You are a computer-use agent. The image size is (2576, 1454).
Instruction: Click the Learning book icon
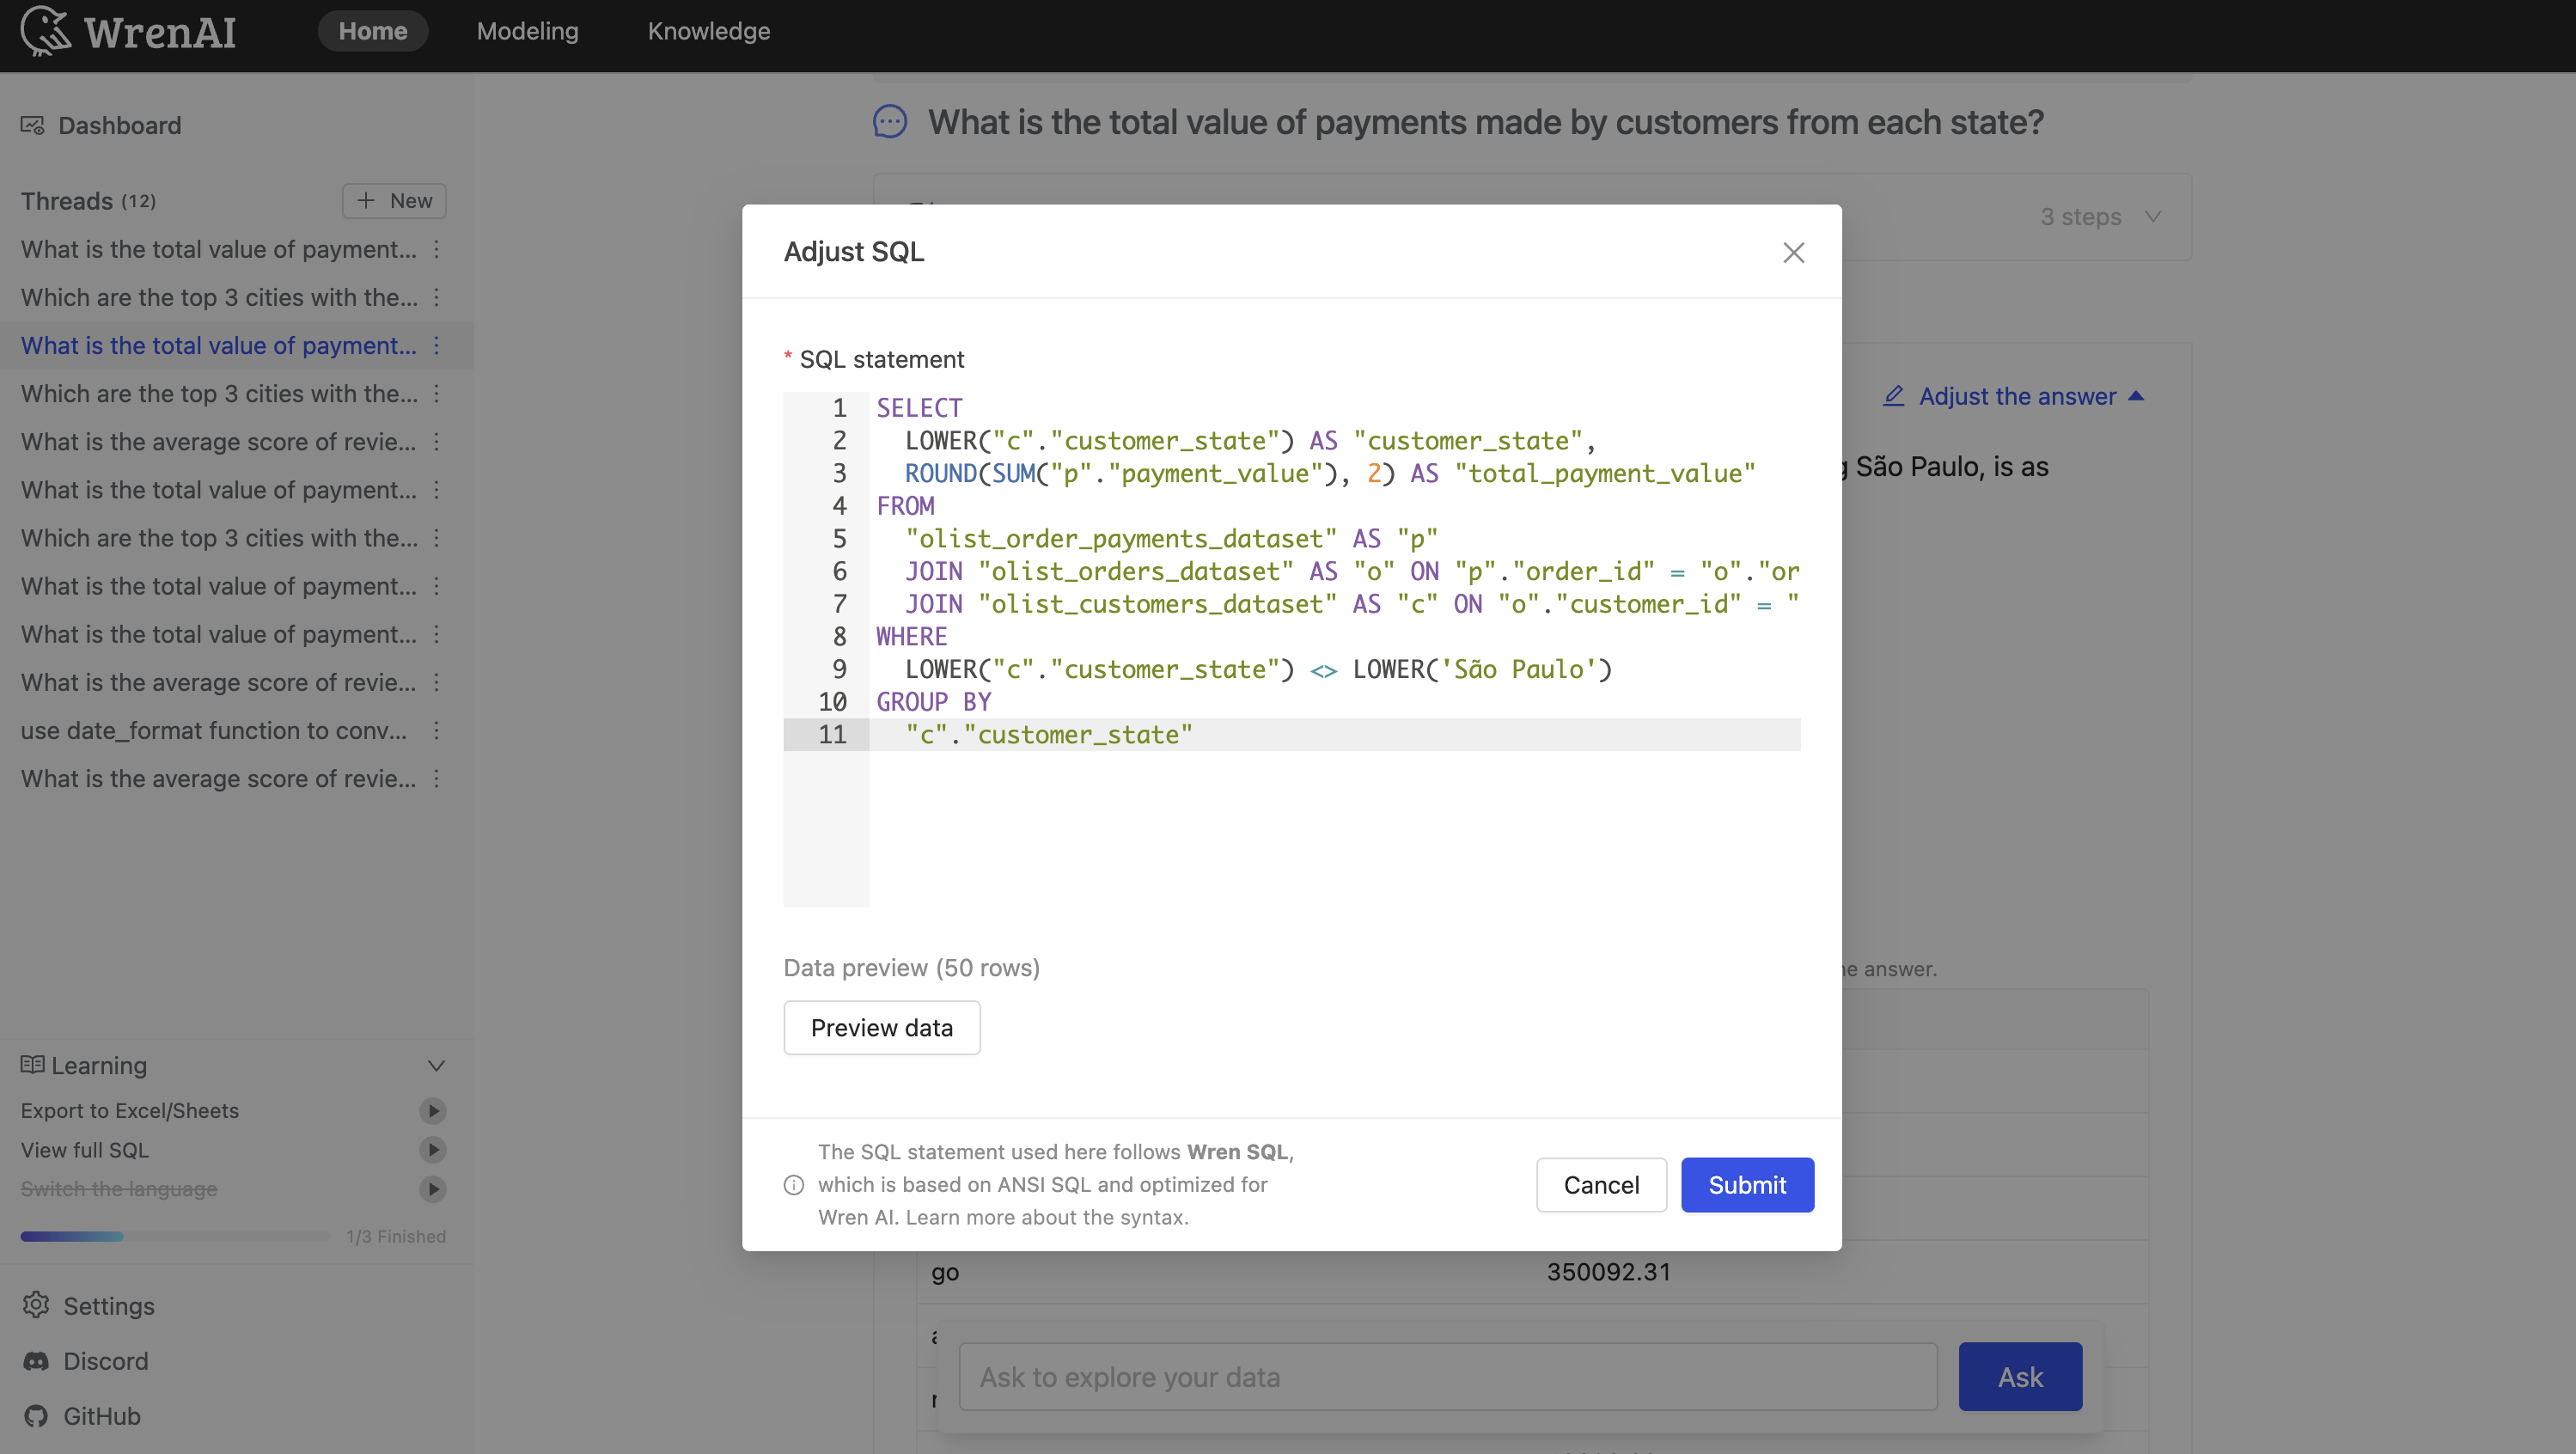click(32, 1065)
